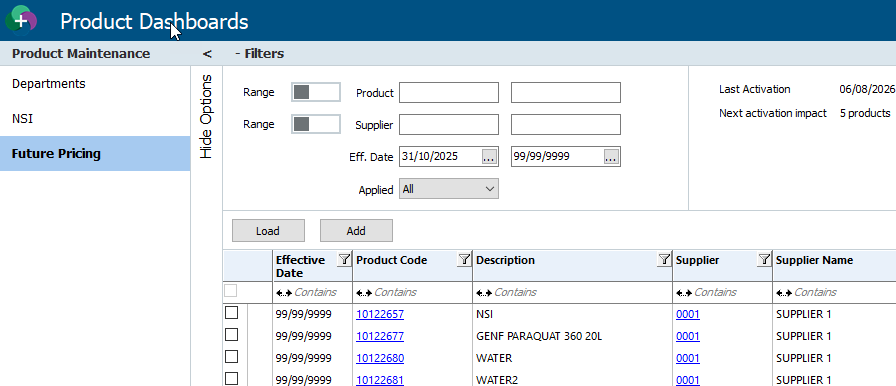Open supplier 0001 link in WATER2 row

click(x=687, y=380)
